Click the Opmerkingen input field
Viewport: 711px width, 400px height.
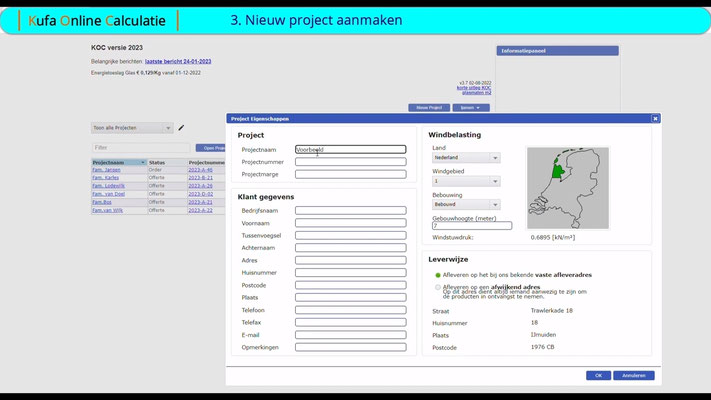coord(351,347)
